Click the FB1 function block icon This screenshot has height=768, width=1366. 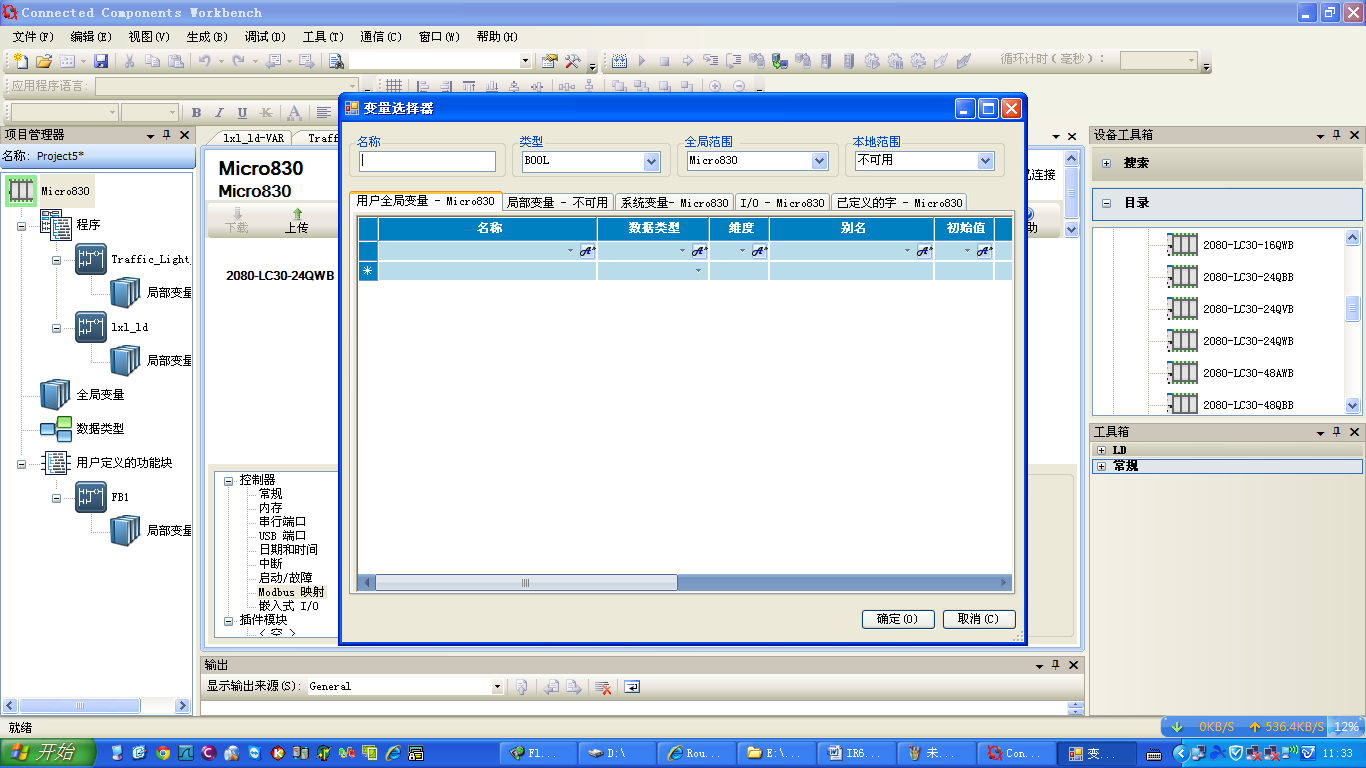pyautogui.click(x=91, y=496)
